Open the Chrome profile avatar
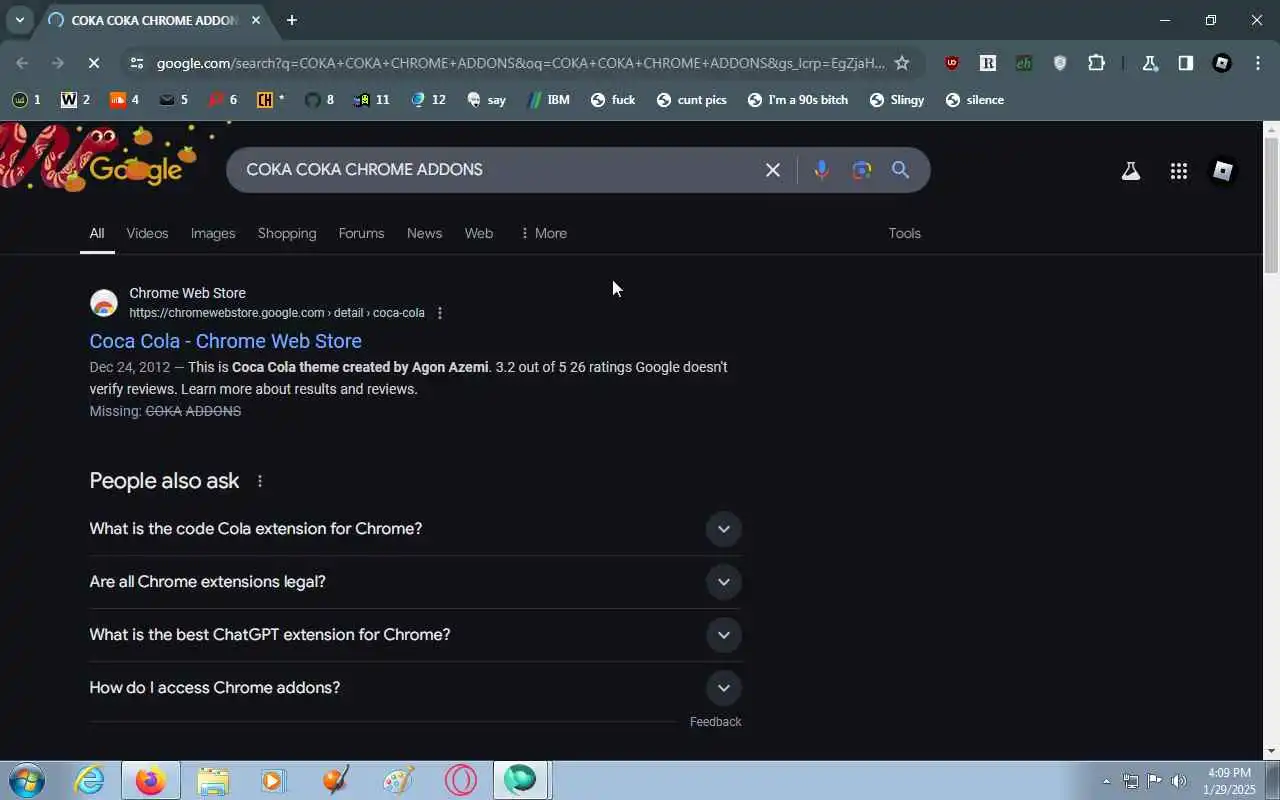Image resolution: width=1280 pixels, height=800 pixels. 1221,63
